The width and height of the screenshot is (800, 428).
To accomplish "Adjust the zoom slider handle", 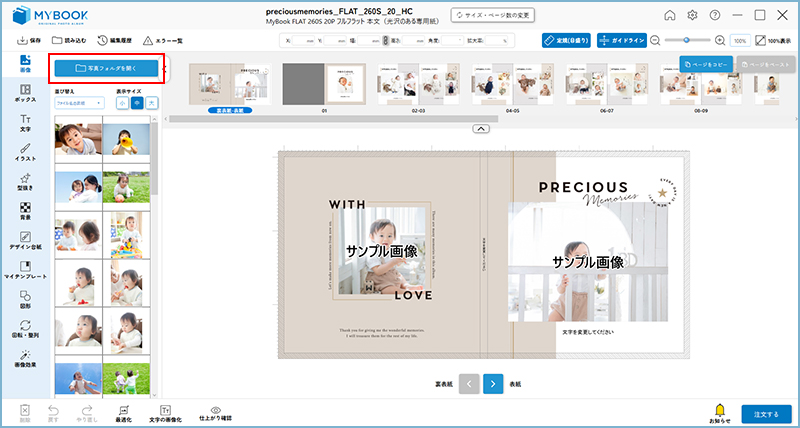I will coord(687,40).
